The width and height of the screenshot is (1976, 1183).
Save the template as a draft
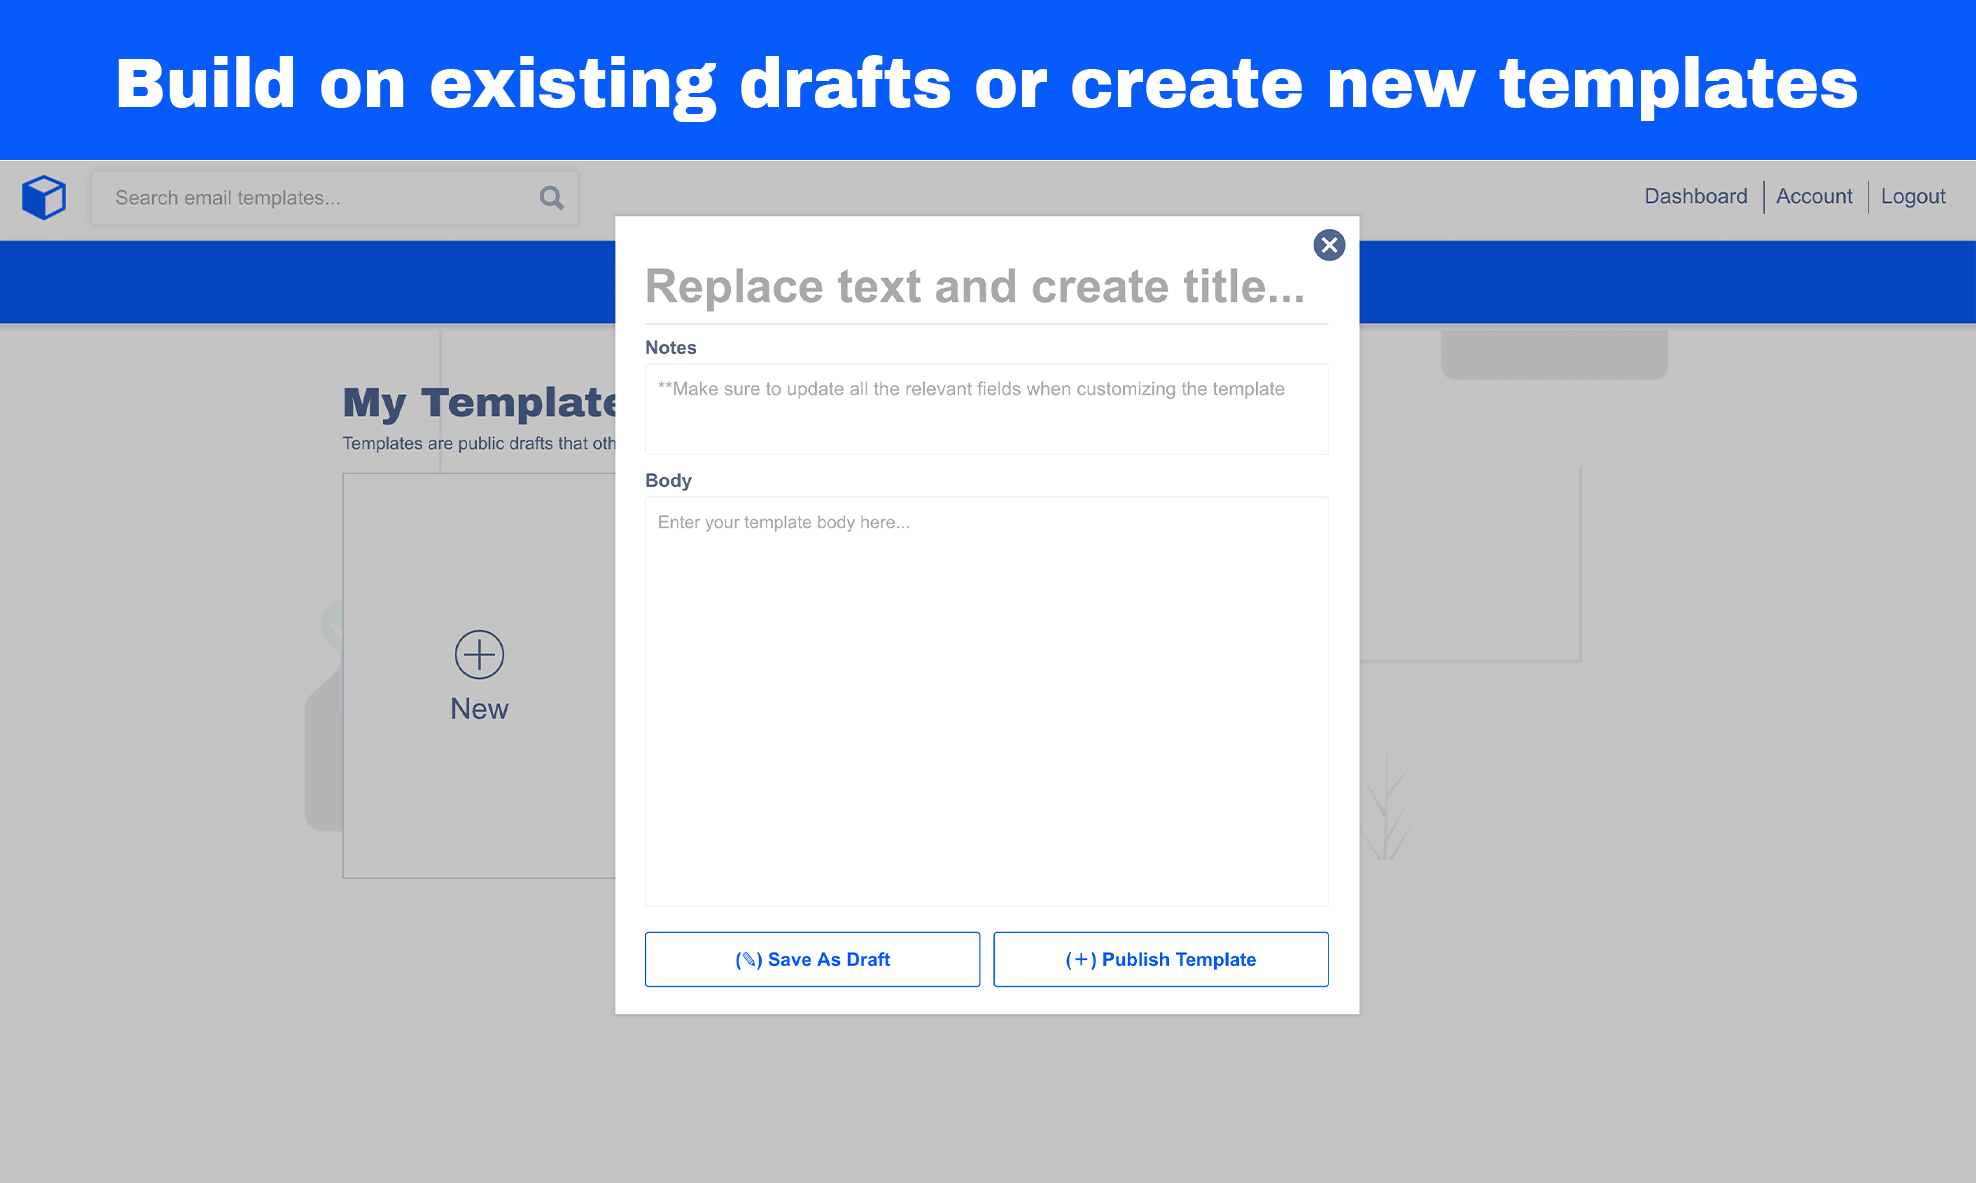point(812,959)
